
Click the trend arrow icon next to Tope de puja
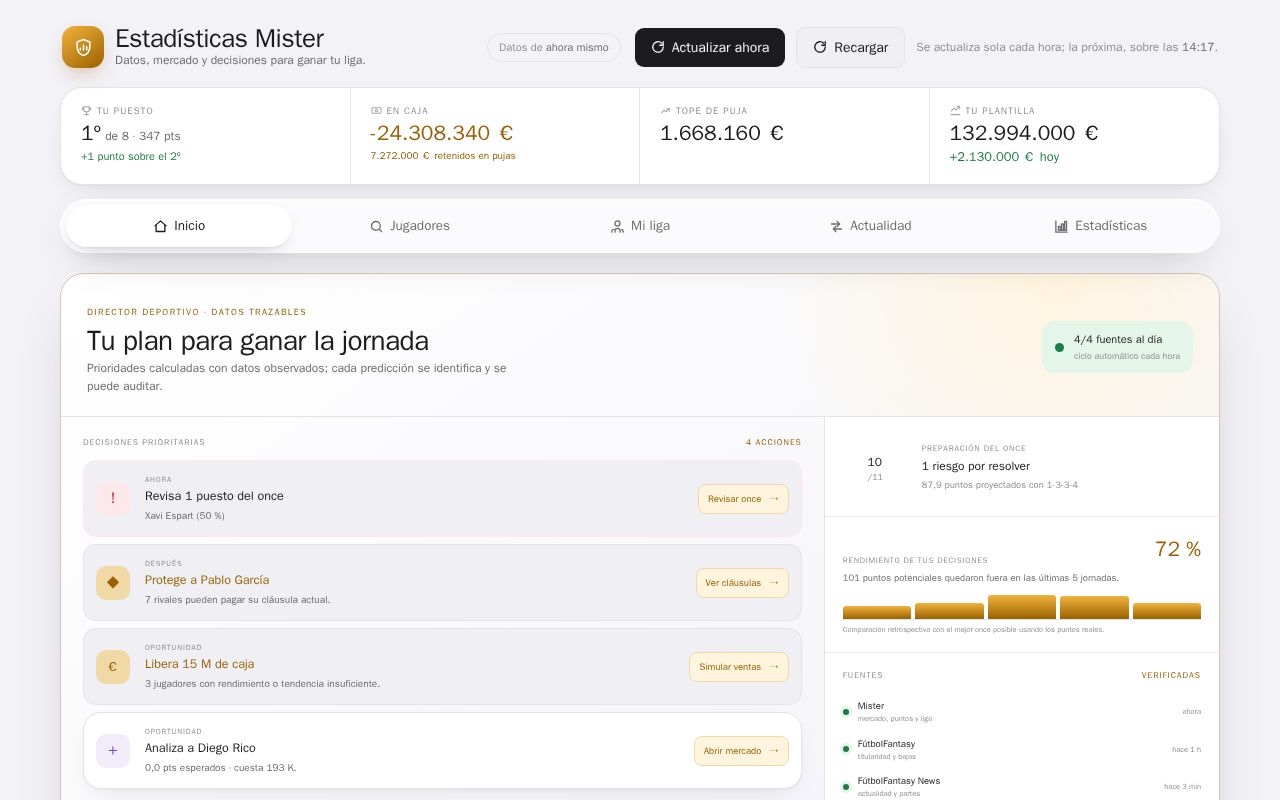point(665,111)
